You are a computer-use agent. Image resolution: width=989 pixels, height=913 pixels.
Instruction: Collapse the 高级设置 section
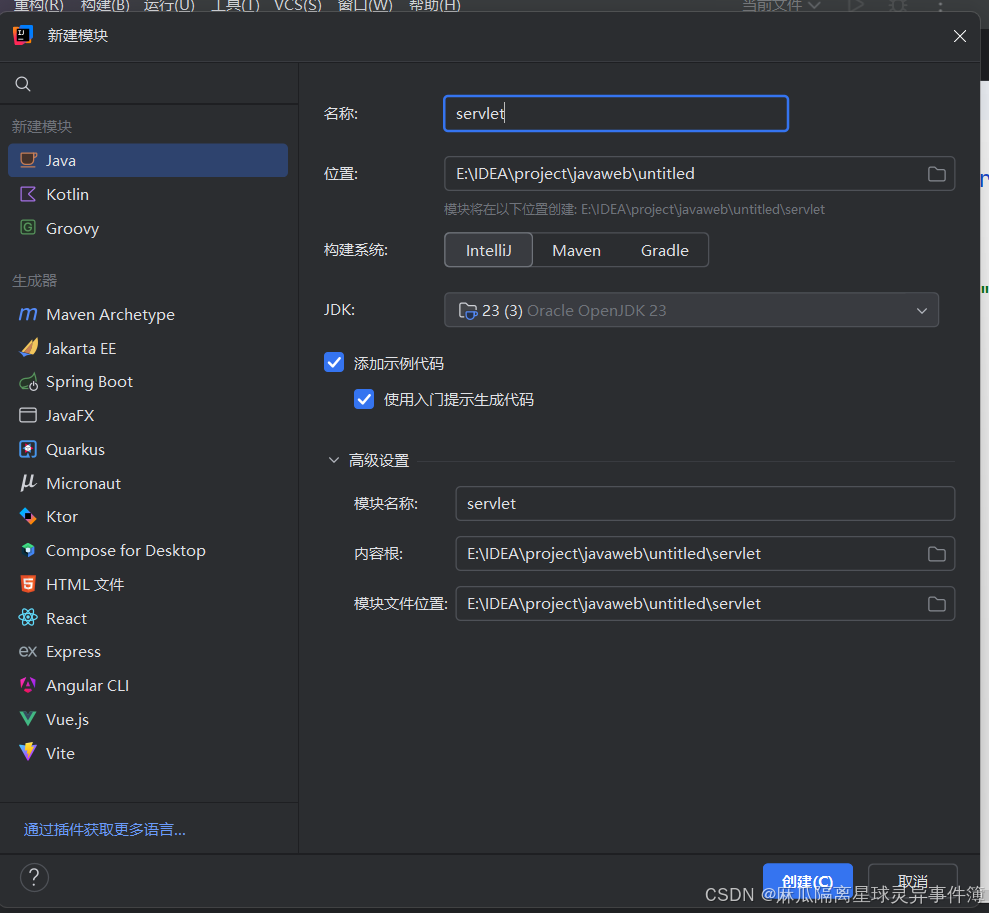[334, 460]
